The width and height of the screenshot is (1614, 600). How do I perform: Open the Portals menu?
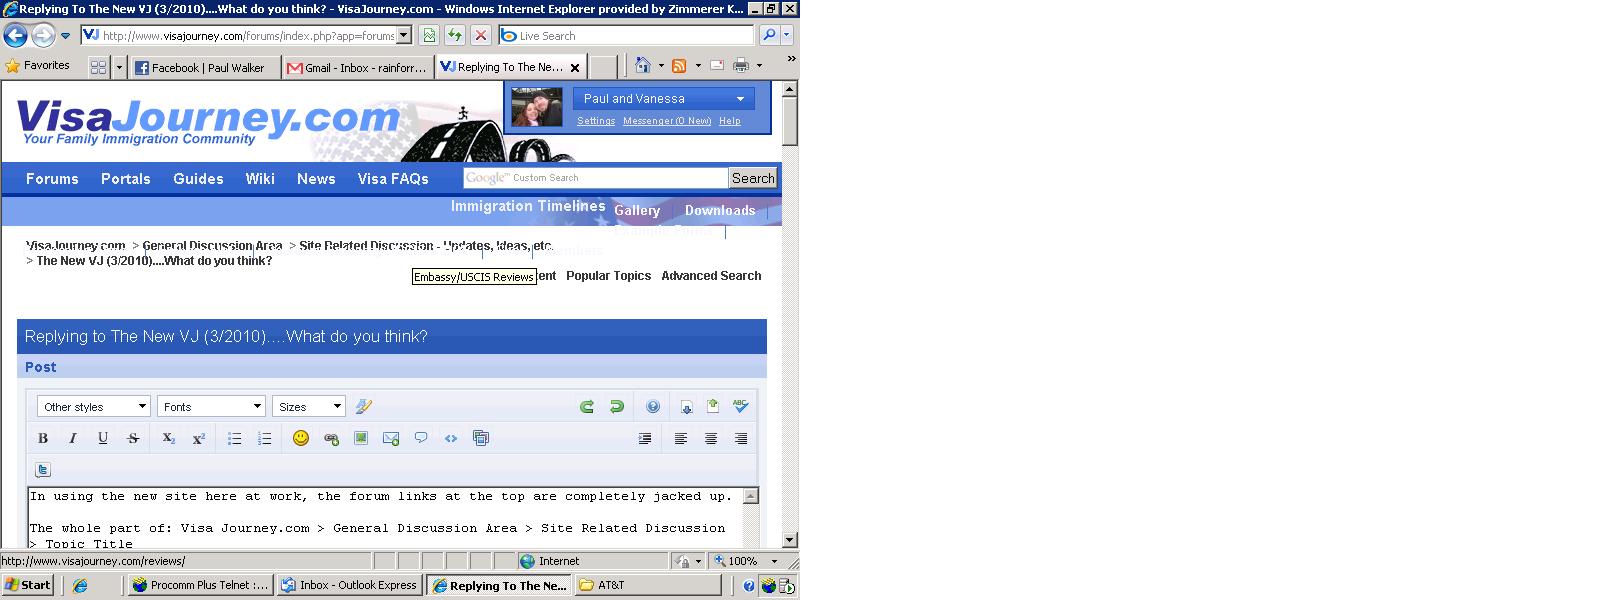pos(126,179)
